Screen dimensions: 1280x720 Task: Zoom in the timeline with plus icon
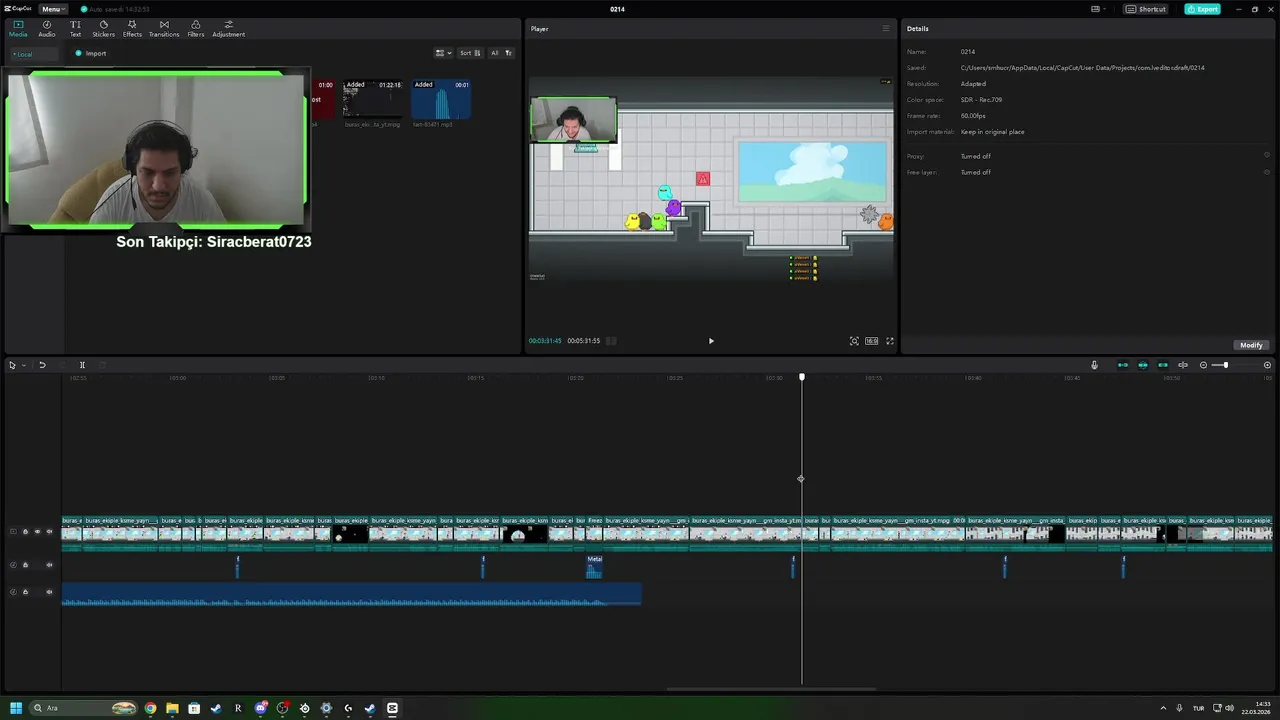[1267, 365]
